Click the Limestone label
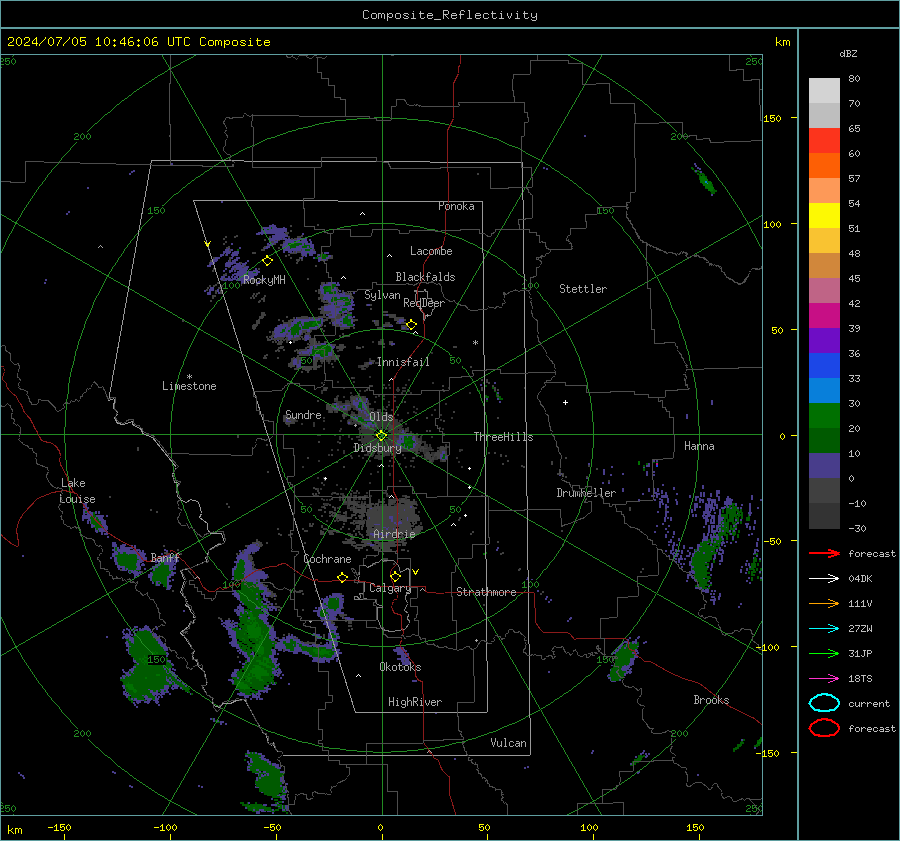900x841 pixels. [x=189, y=386]
